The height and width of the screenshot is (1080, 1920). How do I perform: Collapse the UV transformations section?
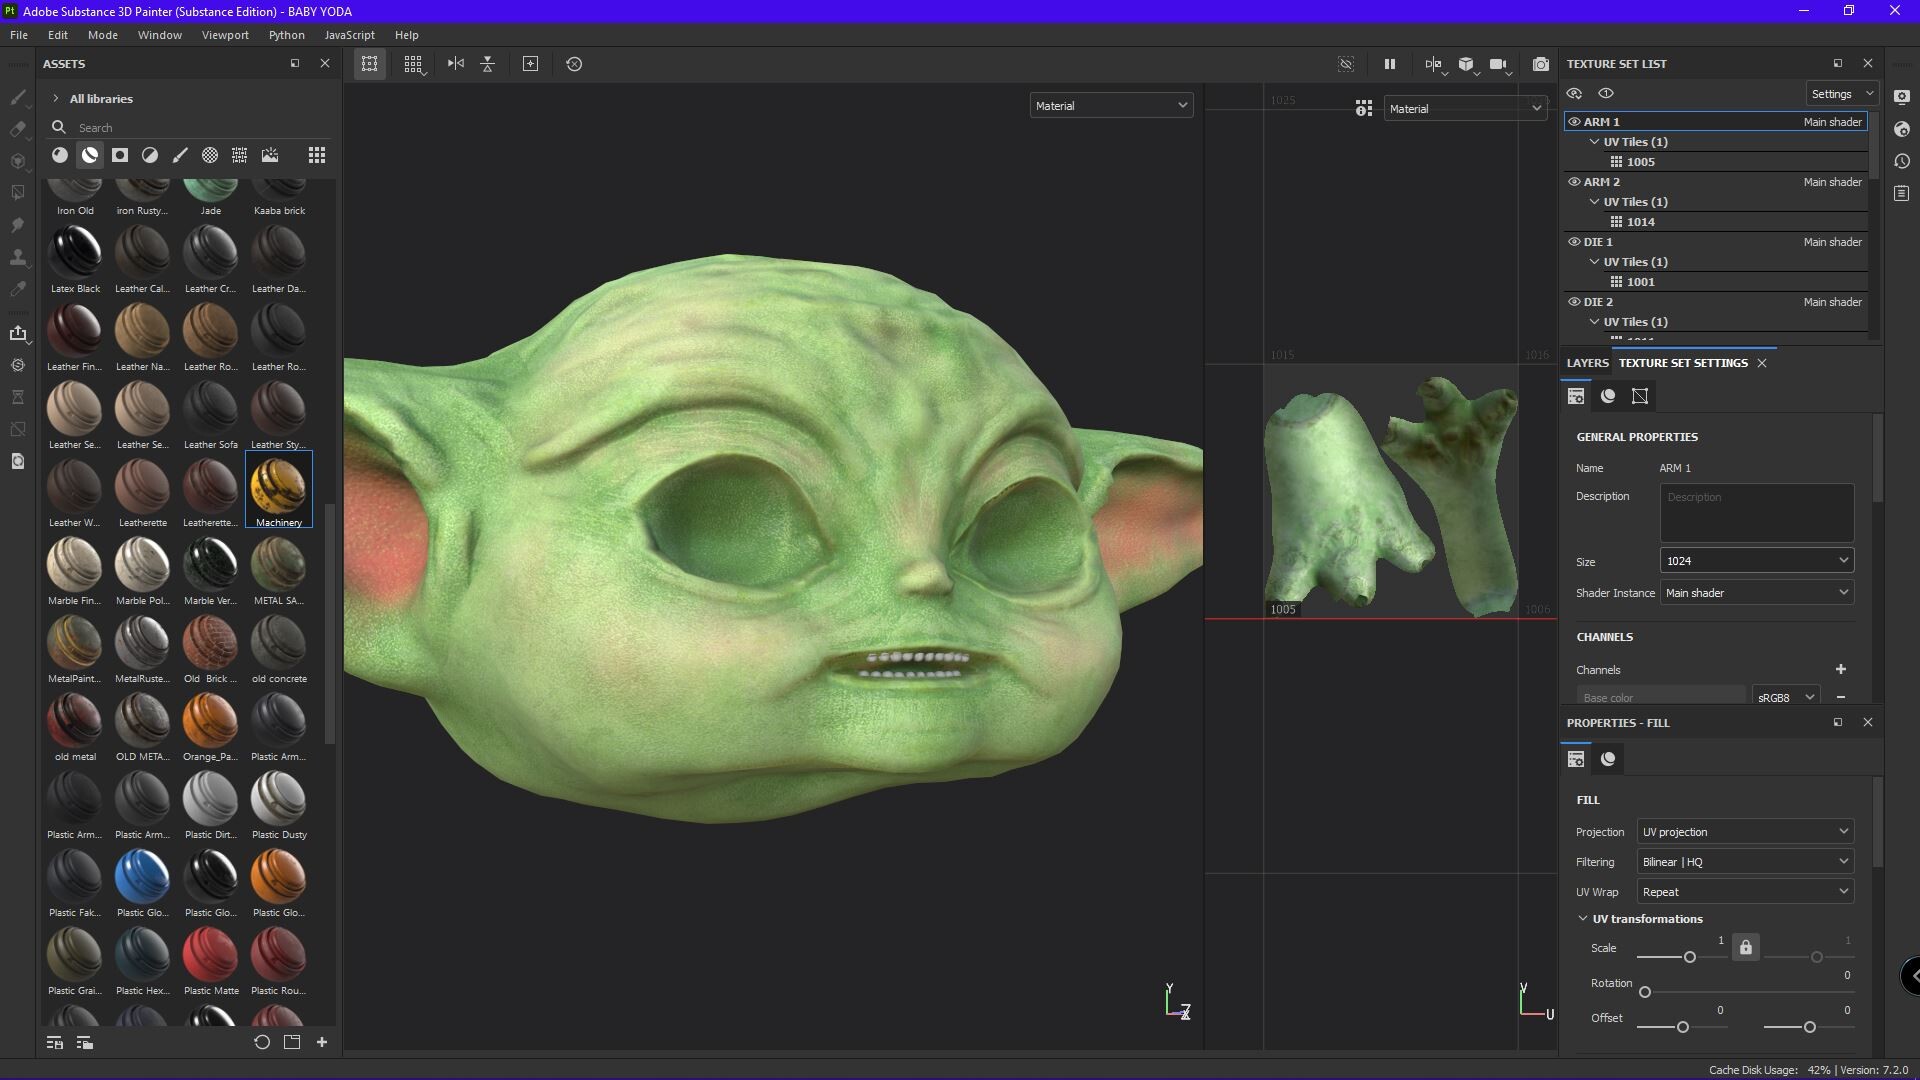pos(1583,919)
